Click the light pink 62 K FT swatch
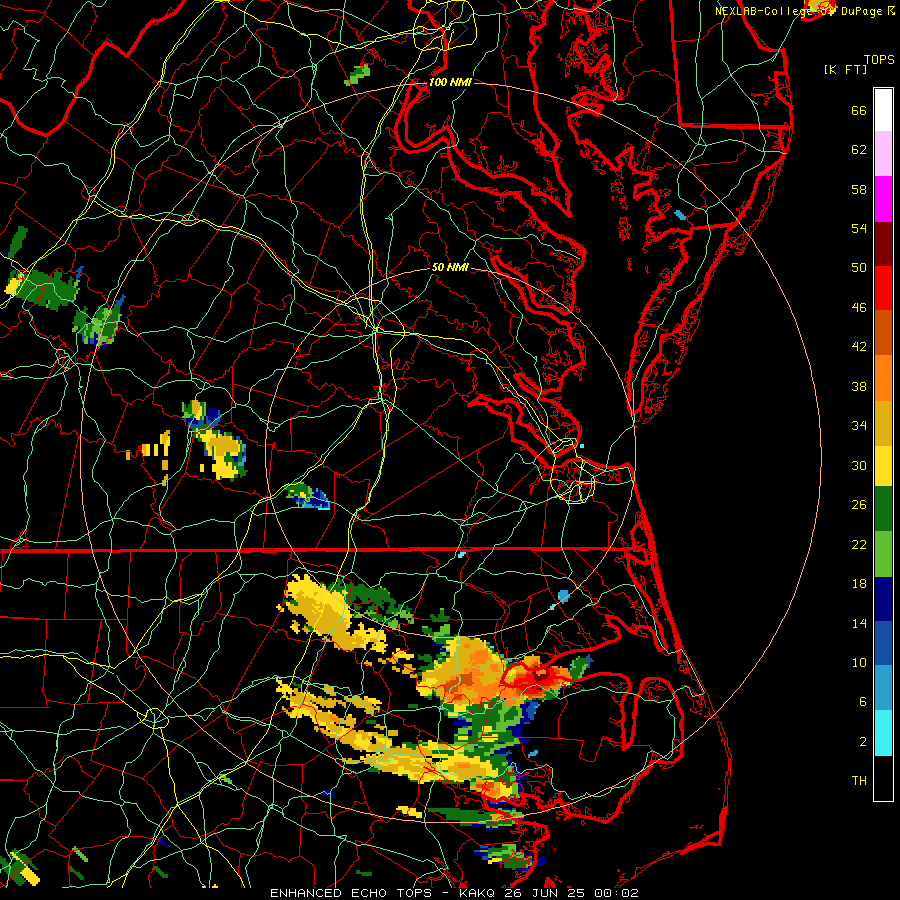This screenshot has height=900, width=900. (x=883, y=154)
